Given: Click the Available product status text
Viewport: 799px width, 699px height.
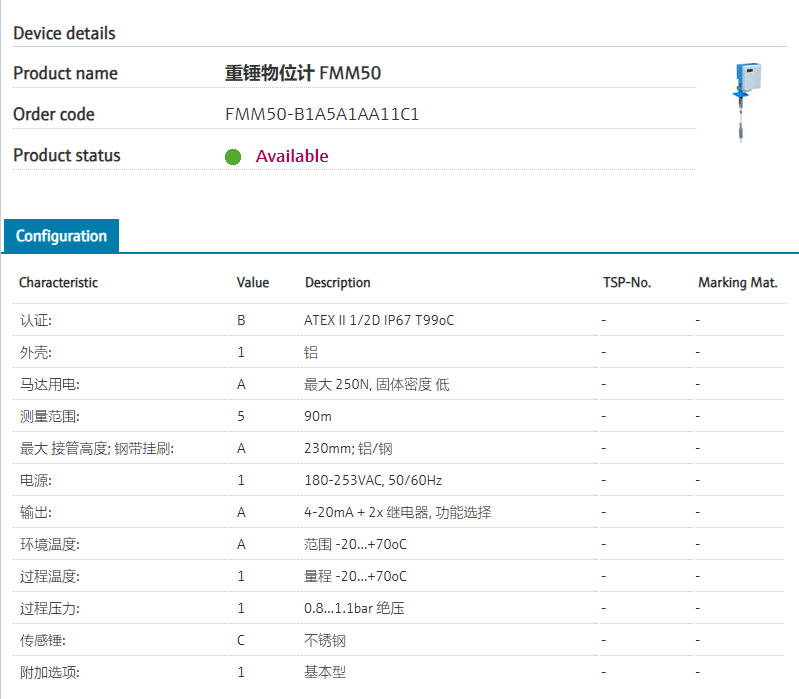Looking at the screenshot, I should [292, 156].
